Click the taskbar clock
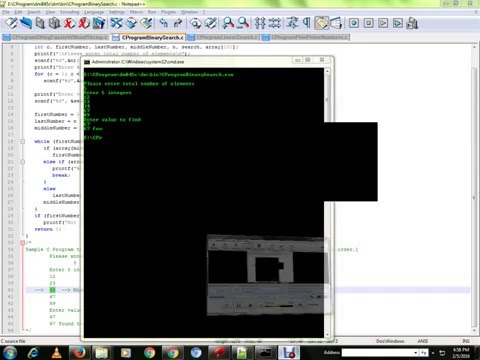This screenshot has height=360, width=480. click(461, 353)
